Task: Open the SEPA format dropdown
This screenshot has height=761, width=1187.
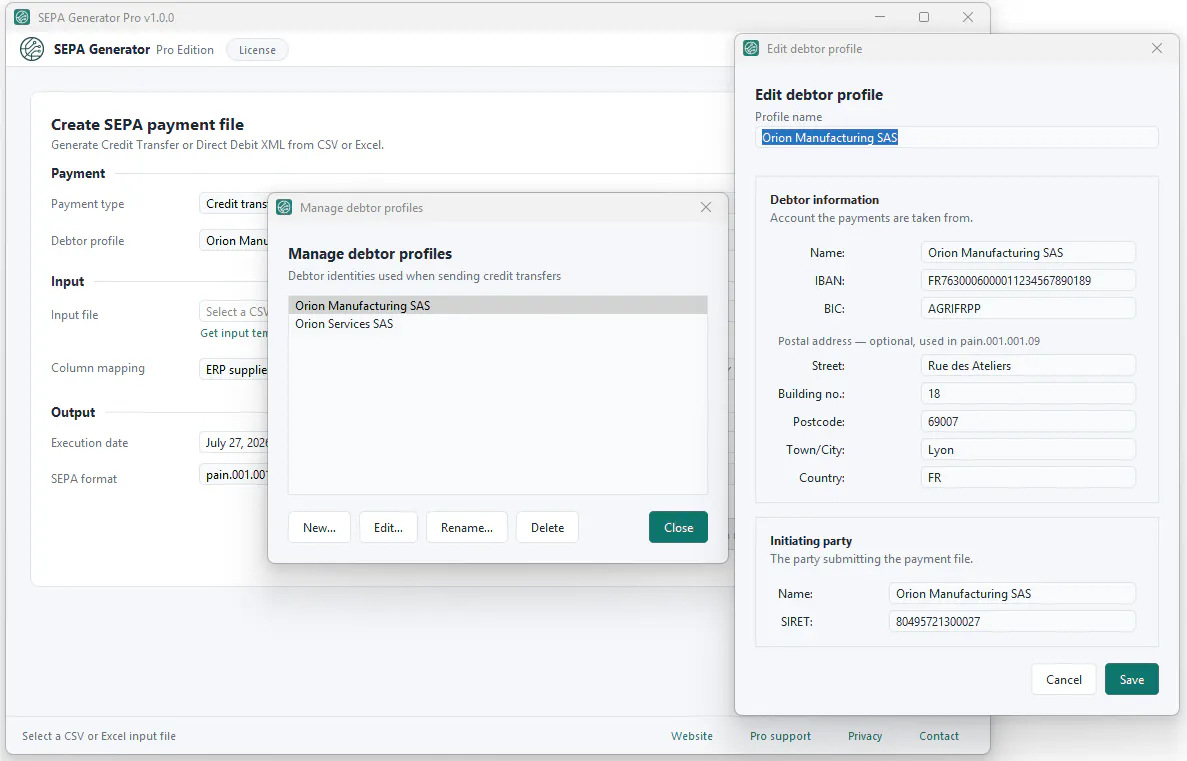Action: pyautogui.click(x=234, y=475)
